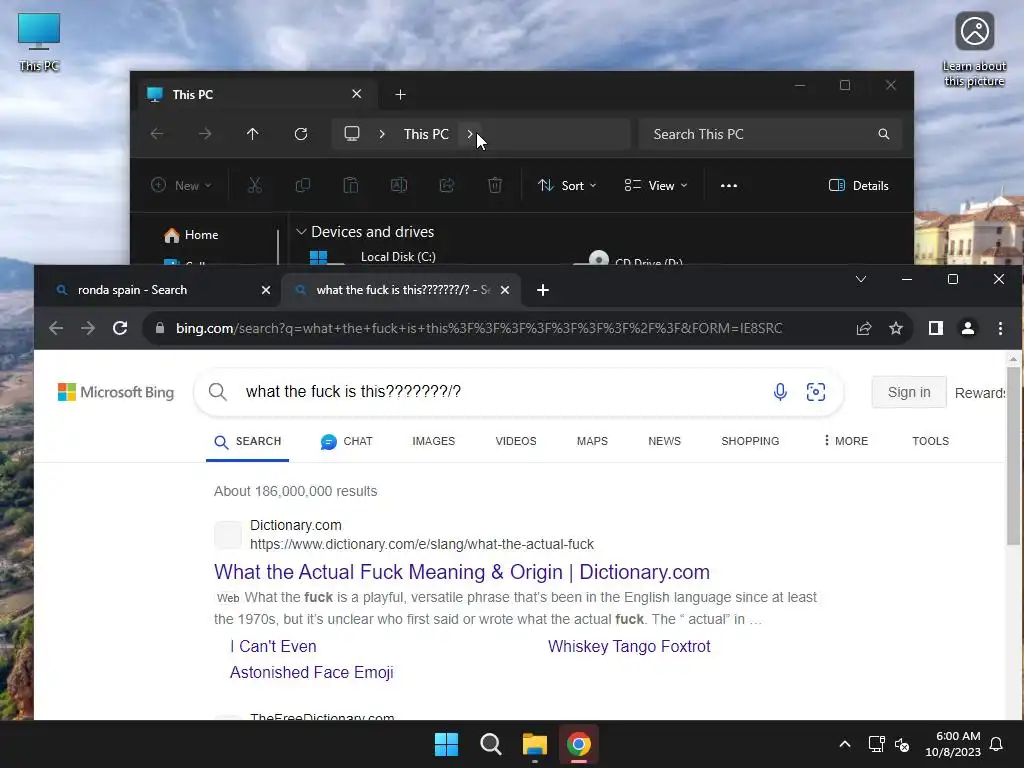This screenshot has width=1024, height=768.
Task: Click the Explorer search magnifier icon
Action: pos(884,134)
